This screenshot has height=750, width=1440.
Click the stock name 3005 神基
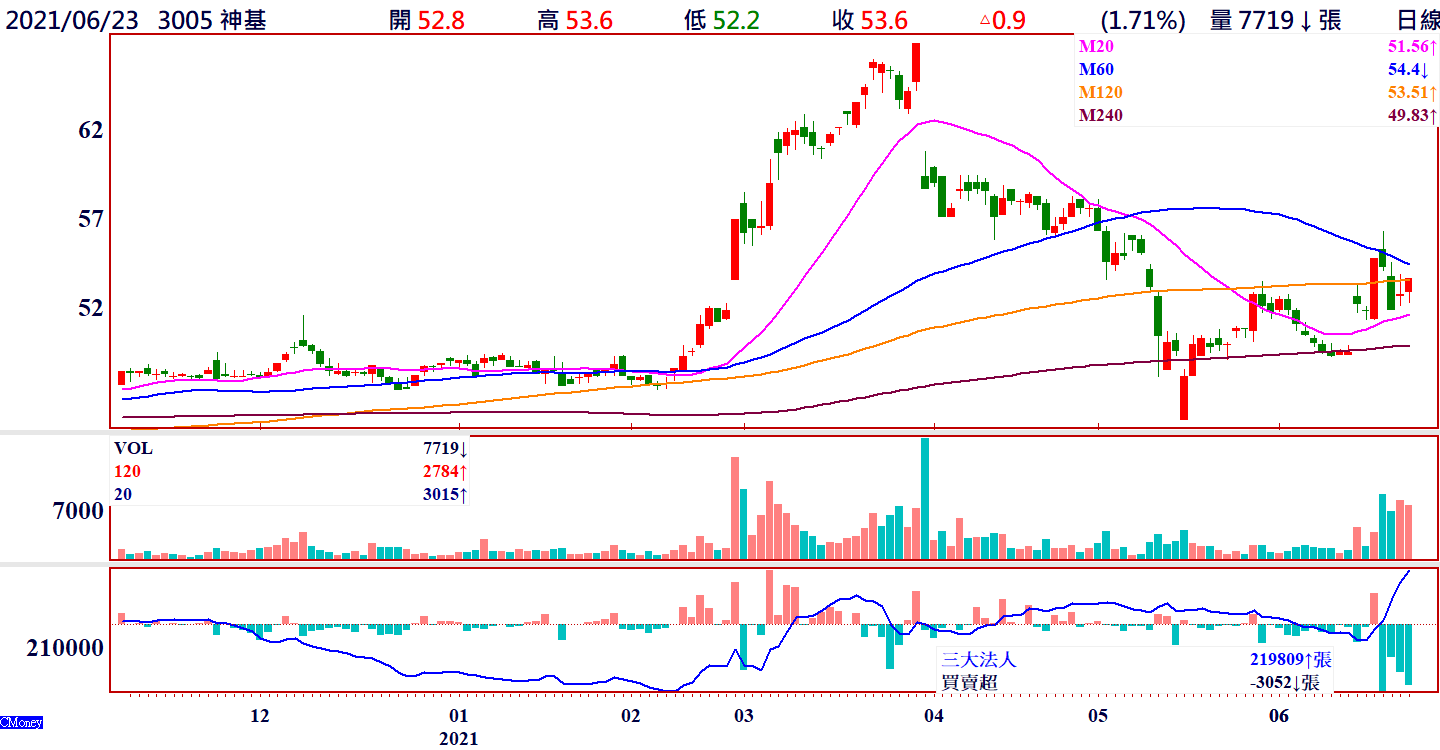coord(212,20)
